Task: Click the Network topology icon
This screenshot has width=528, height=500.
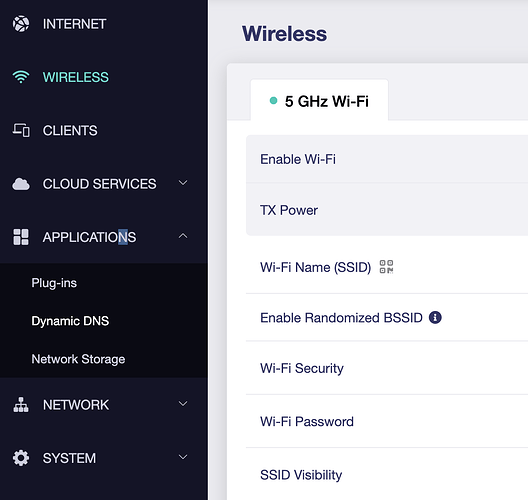Action: (x=21, y=405)
